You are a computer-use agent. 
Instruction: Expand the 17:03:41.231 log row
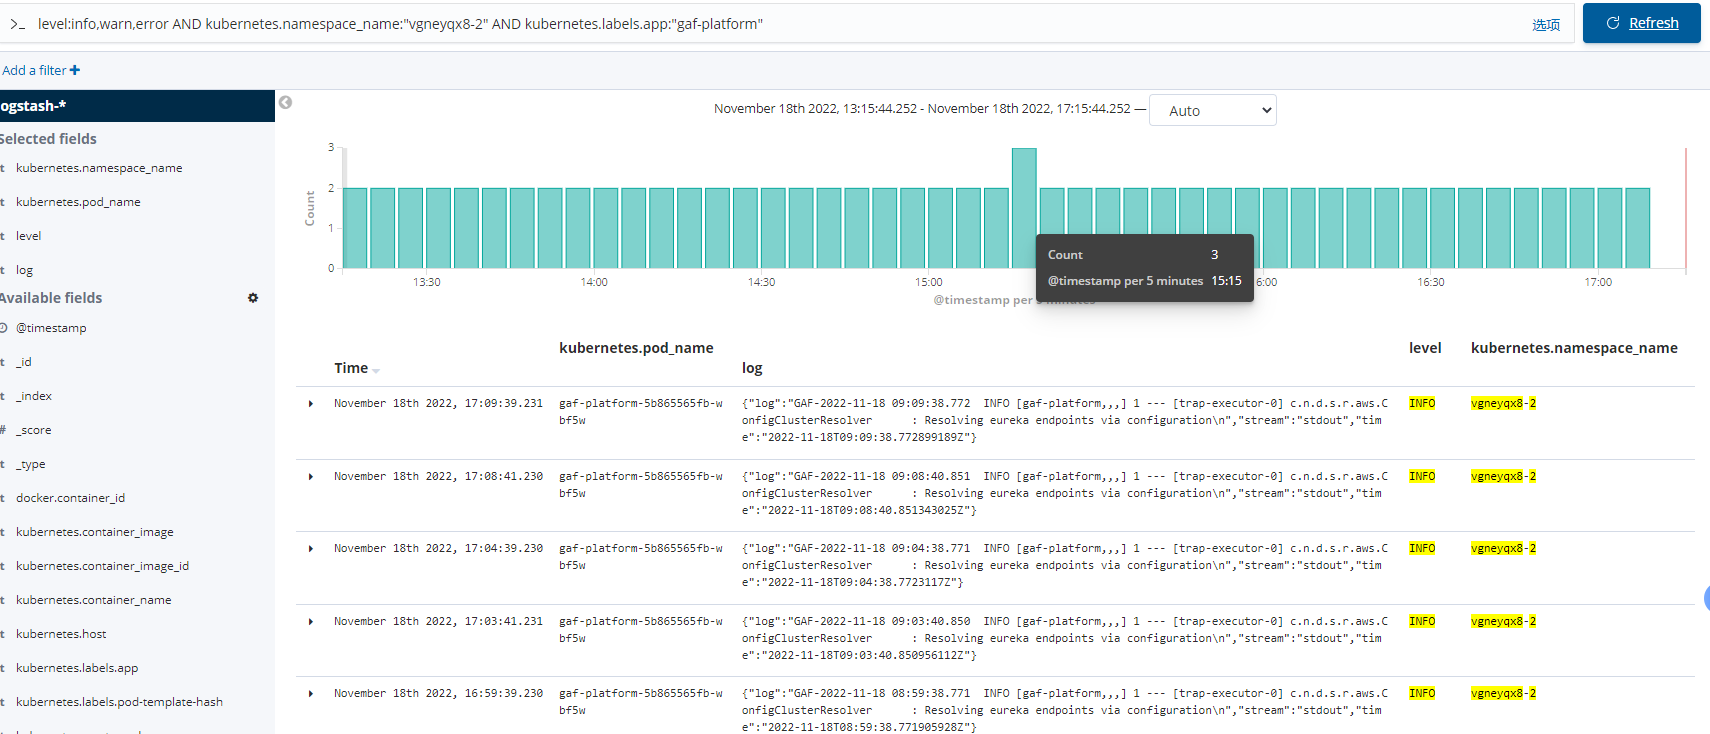pyautogui.click(x=311, y=622)
